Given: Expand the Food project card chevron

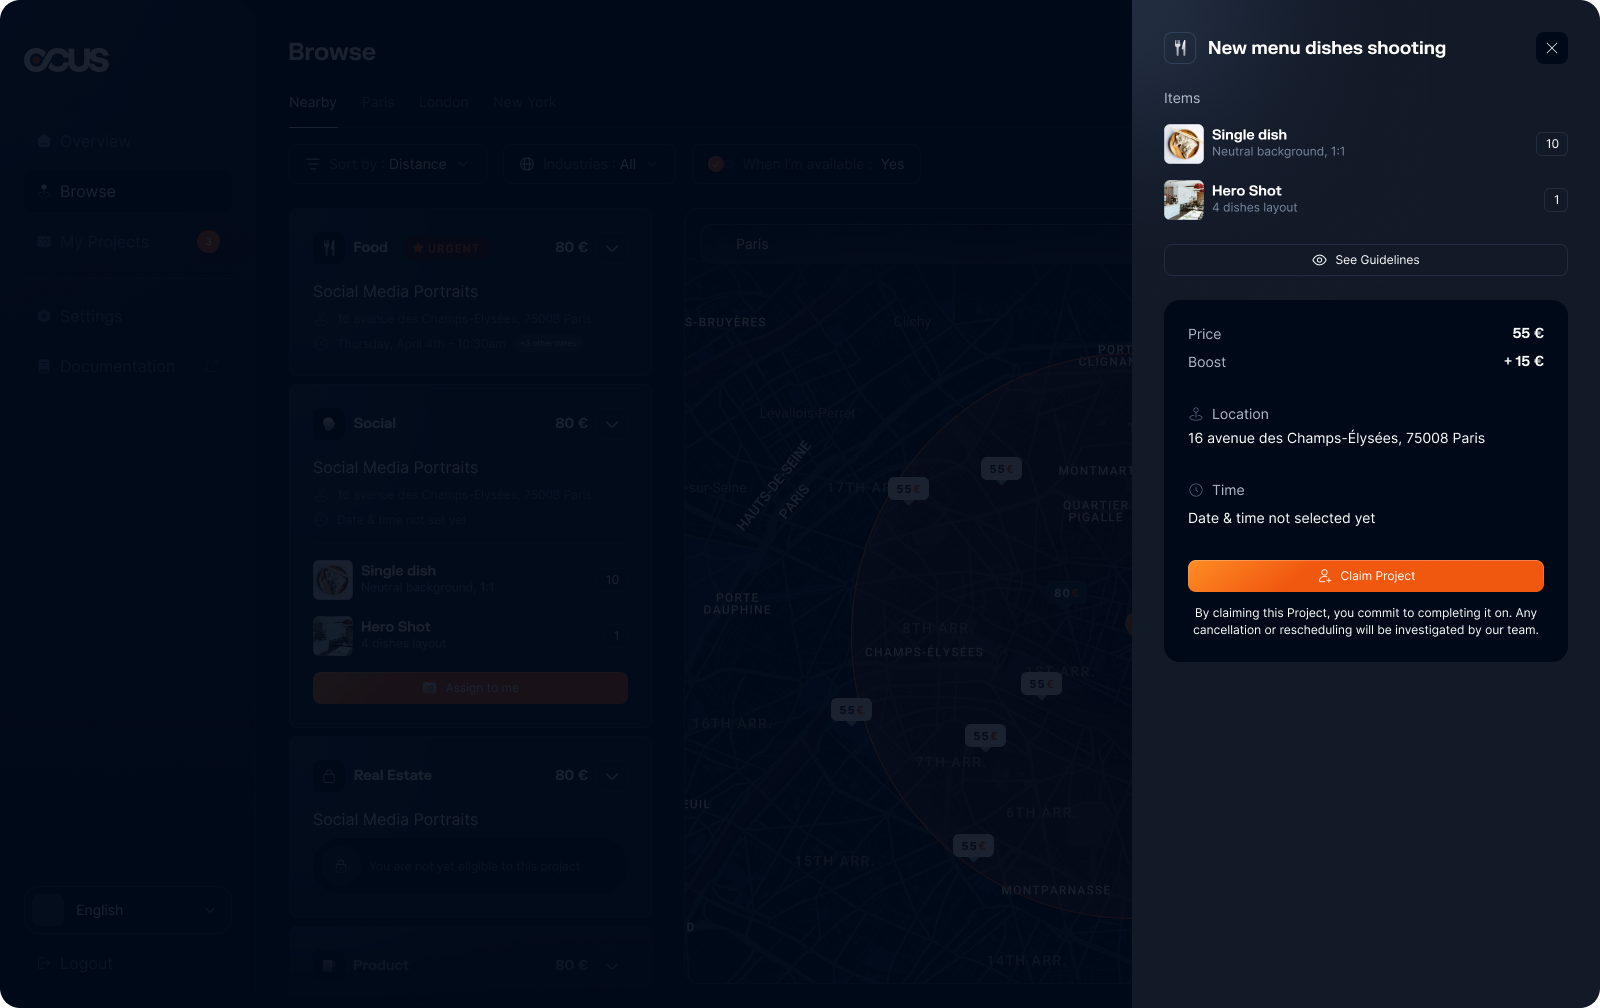Looking at the screenshot, I should (612, 248).
